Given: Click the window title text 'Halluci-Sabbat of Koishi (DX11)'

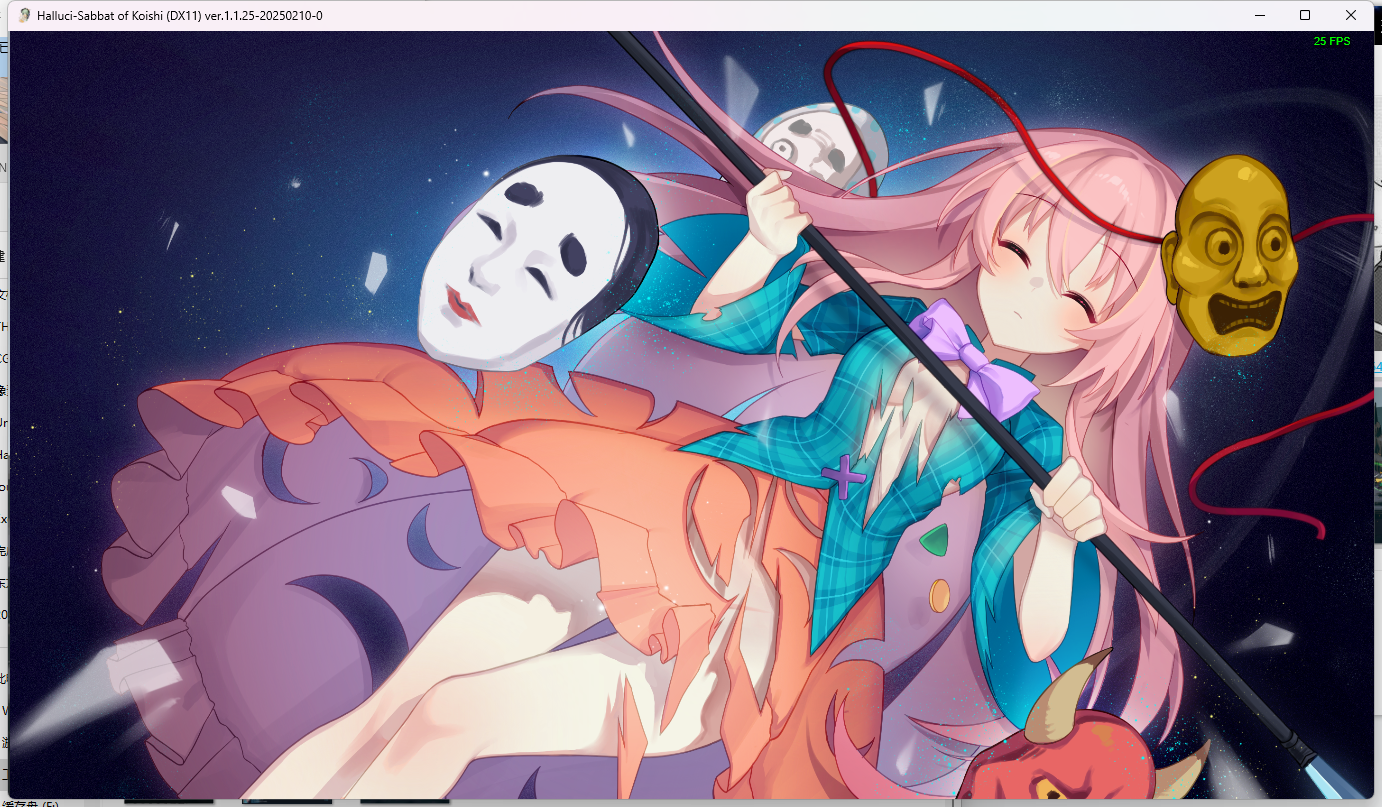Looking at the screenshot, I should click(118, 16).
